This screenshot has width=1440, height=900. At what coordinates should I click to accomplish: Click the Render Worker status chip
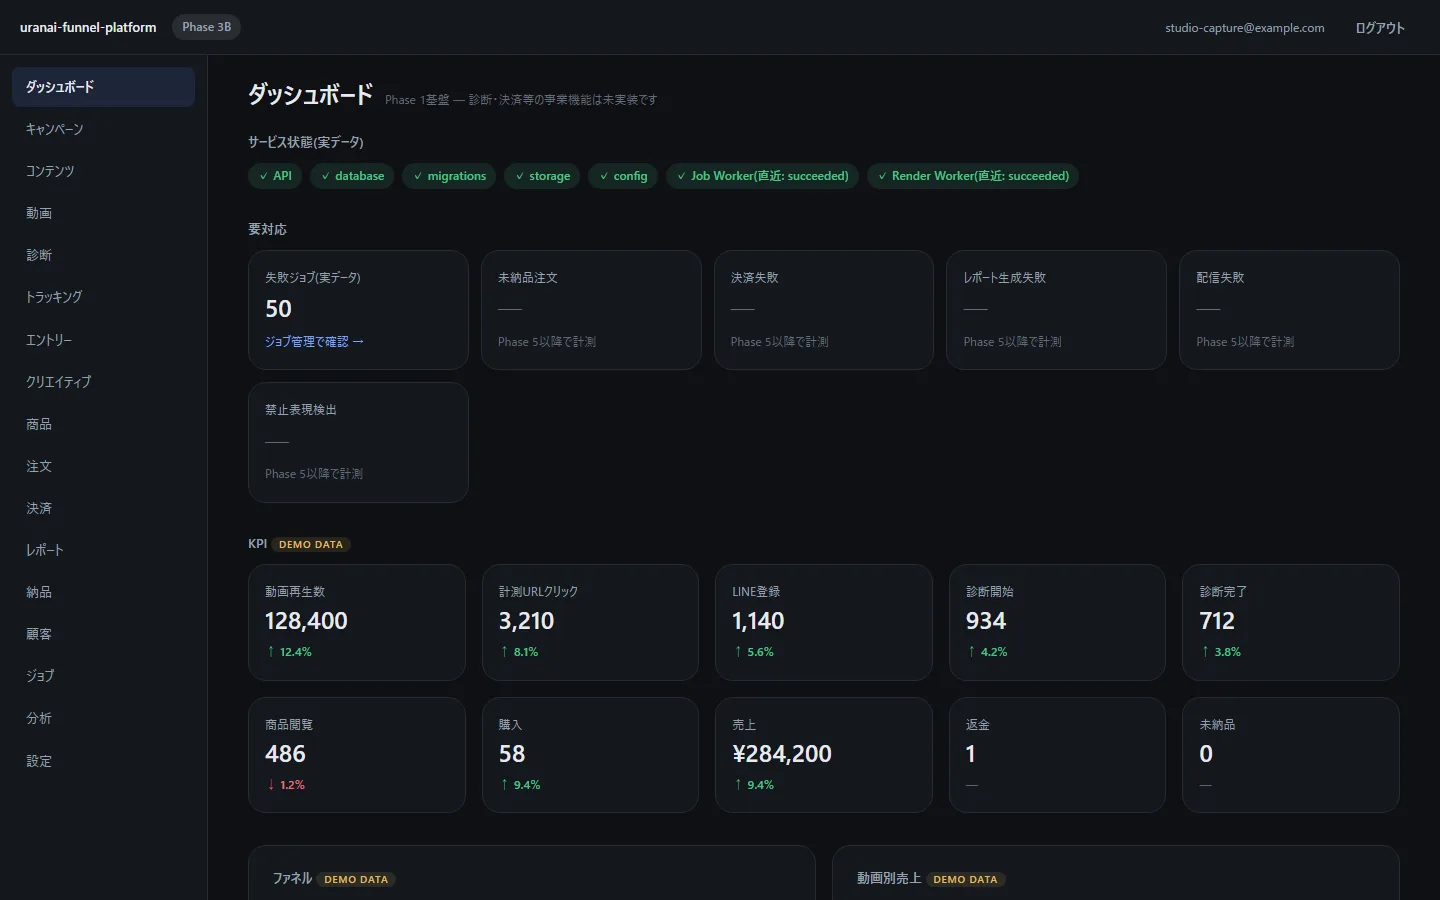point(973,176)
